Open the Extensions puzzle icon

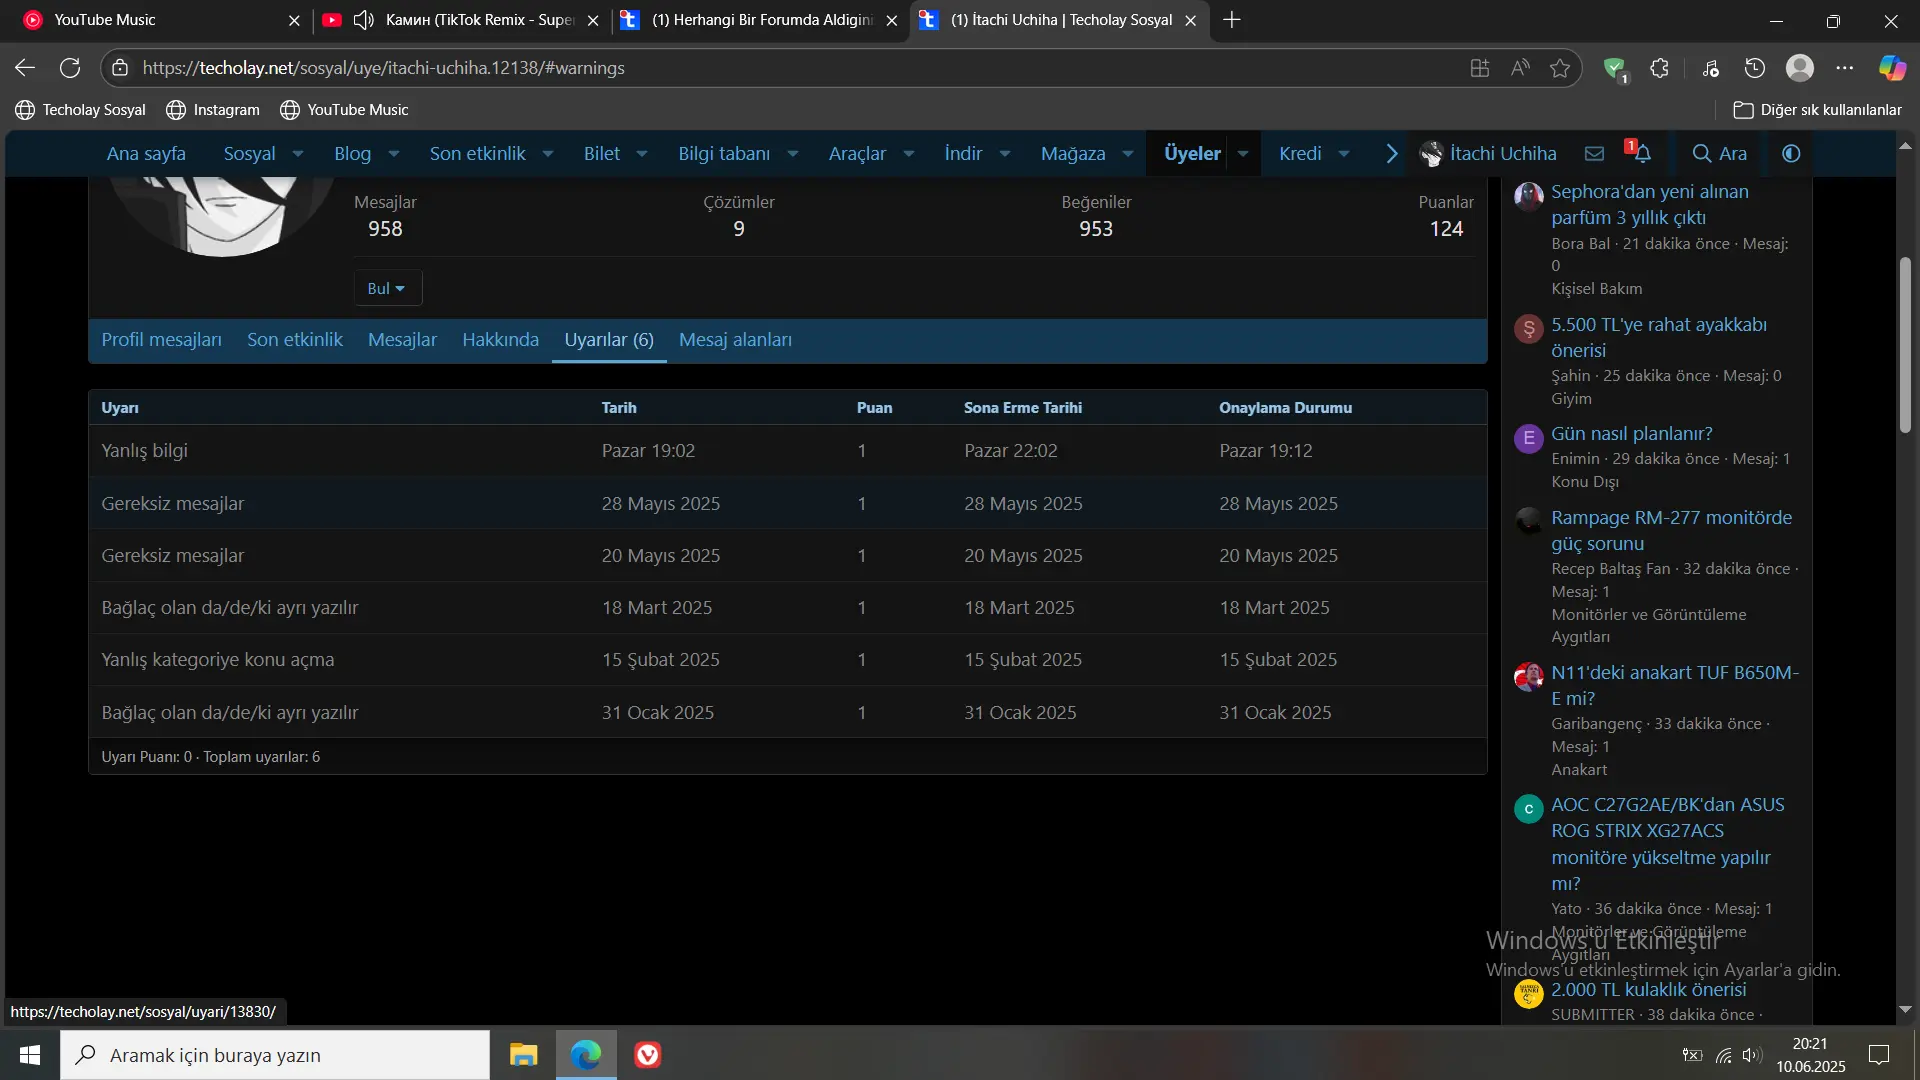tap(1660, 68)
